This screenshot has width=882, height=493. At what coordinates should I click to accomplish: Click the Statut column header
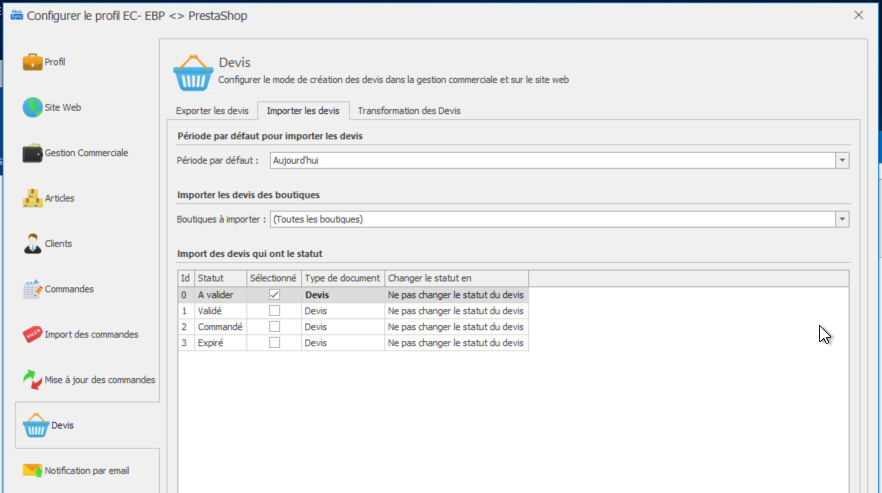tap(219, 278)
